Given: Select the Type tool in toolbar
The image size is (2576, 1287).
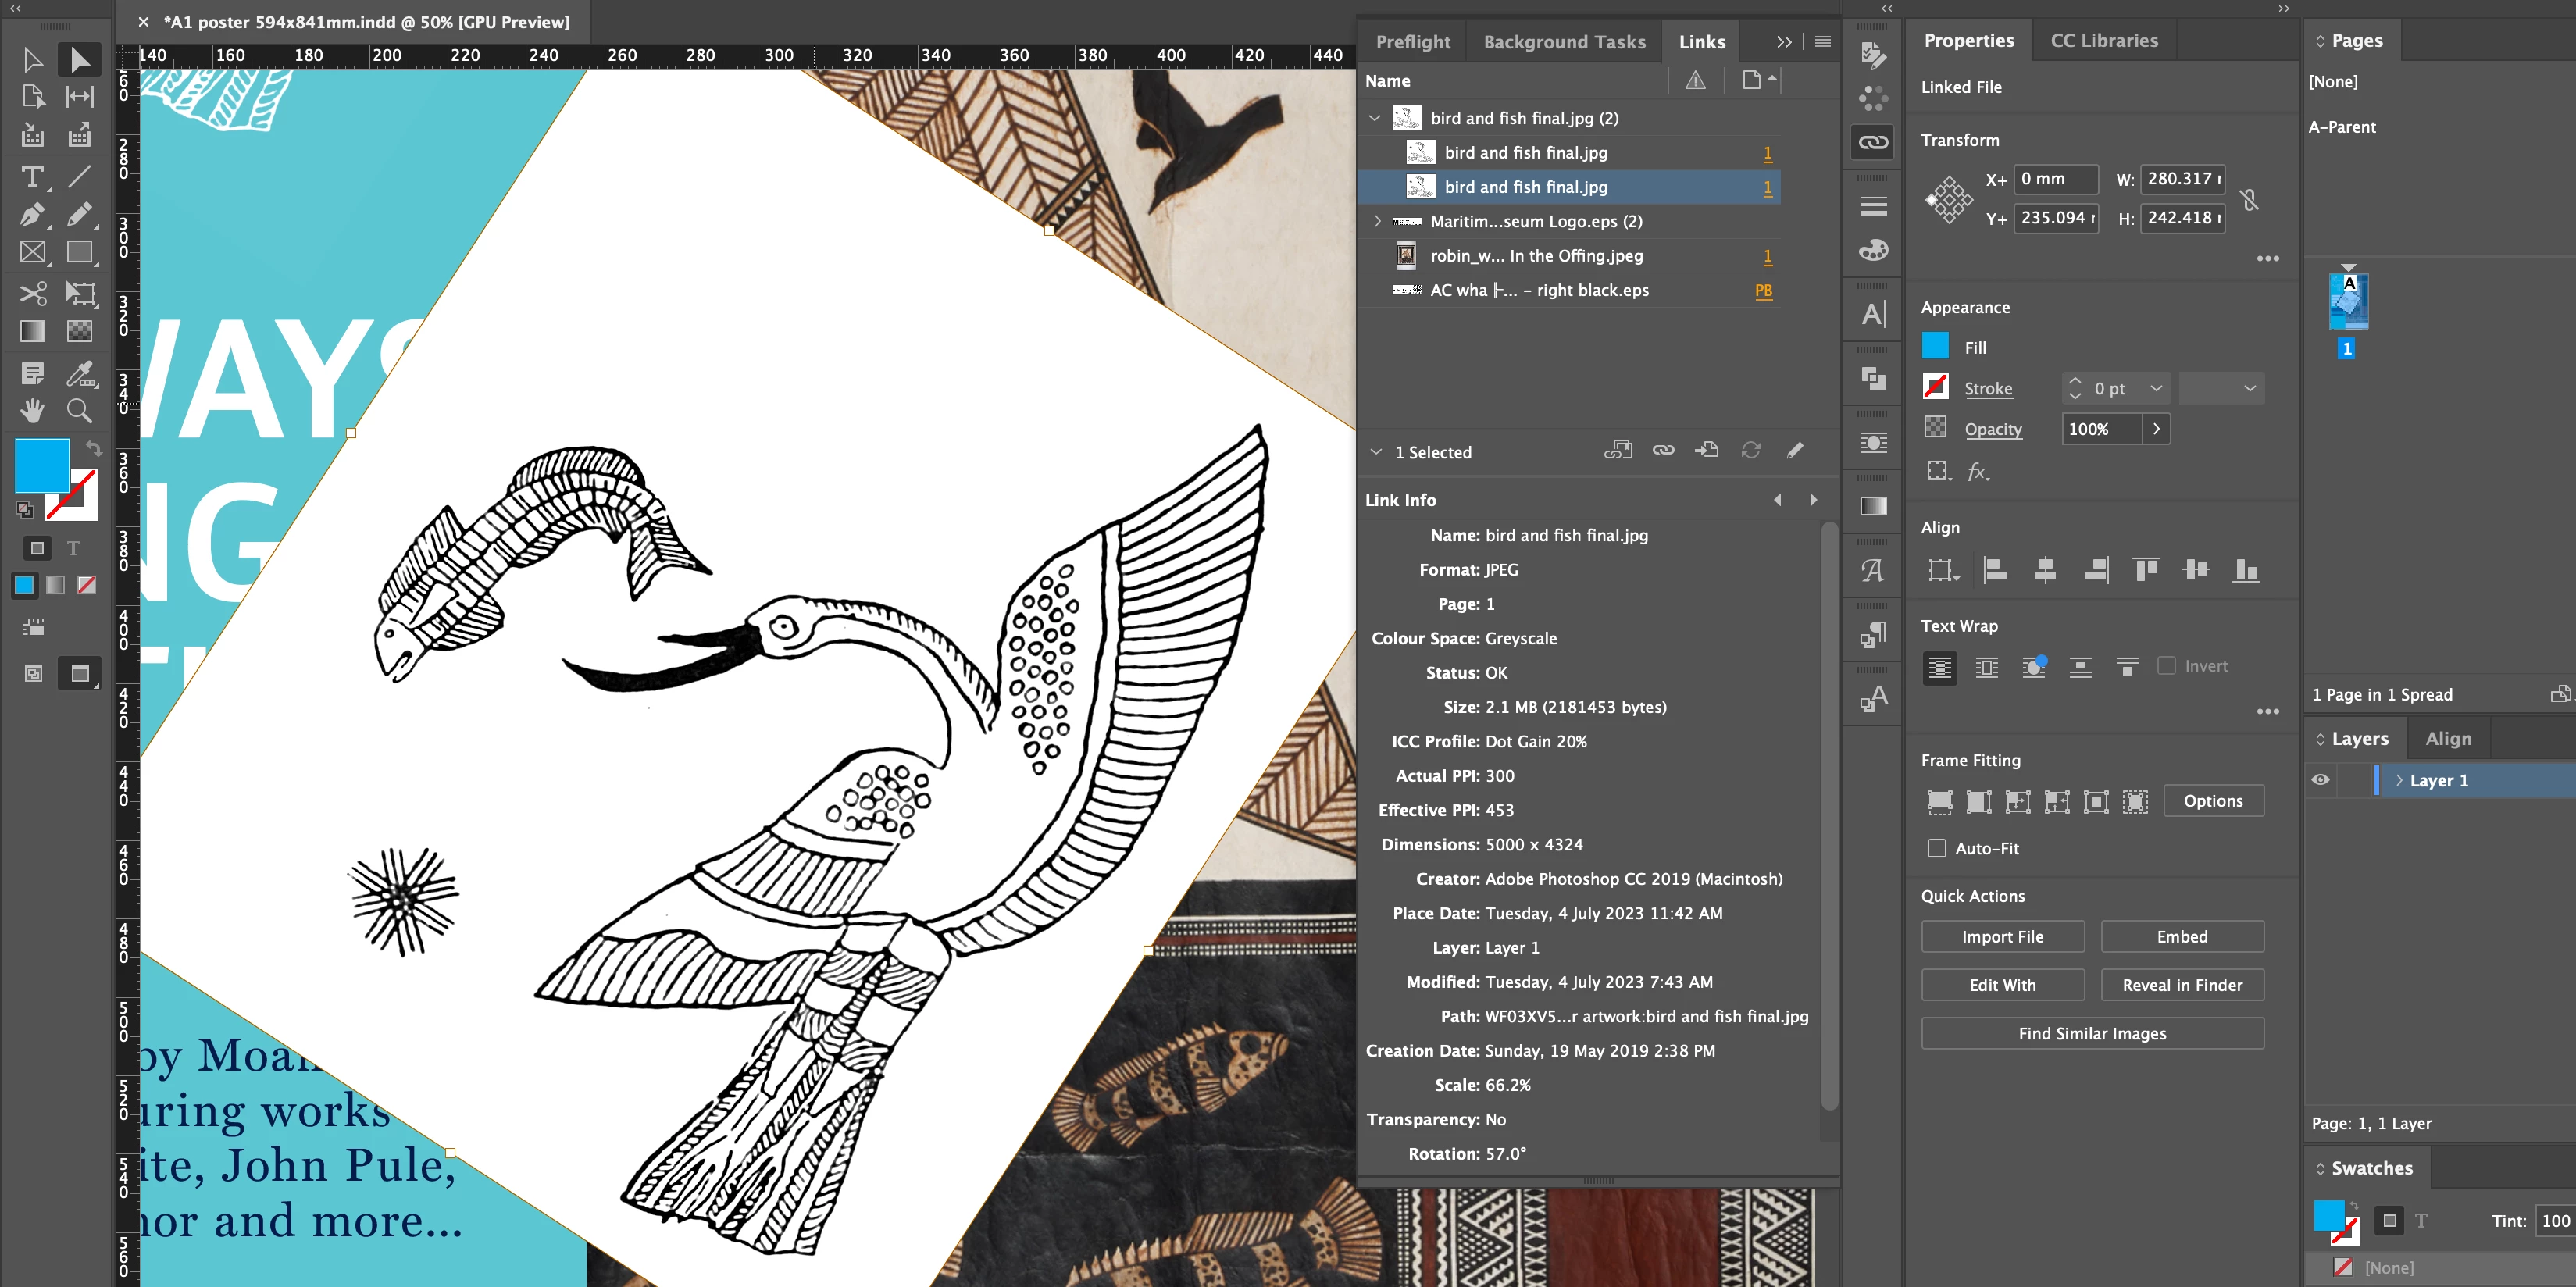Looking at the screenshot, I should point(32,177).
